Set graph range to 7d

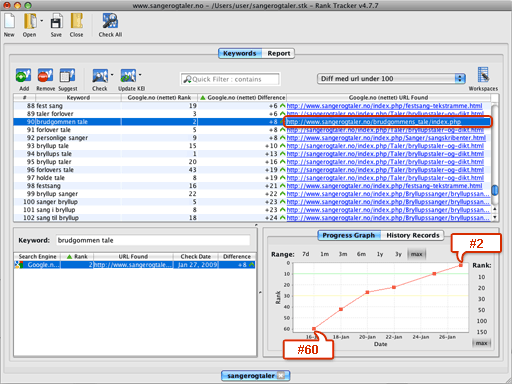pyautogui.click(x=306, y=254)
